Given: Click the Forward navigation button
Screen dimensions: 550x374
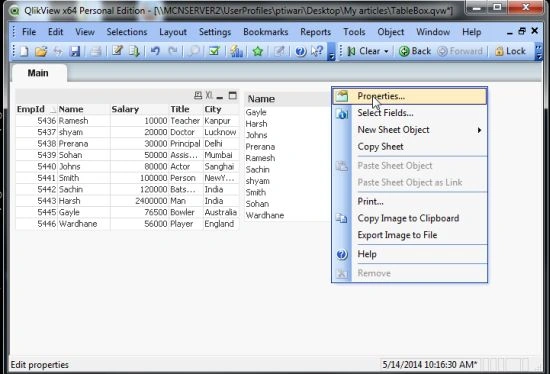Looking at the screenshot, I should [460, 51].
